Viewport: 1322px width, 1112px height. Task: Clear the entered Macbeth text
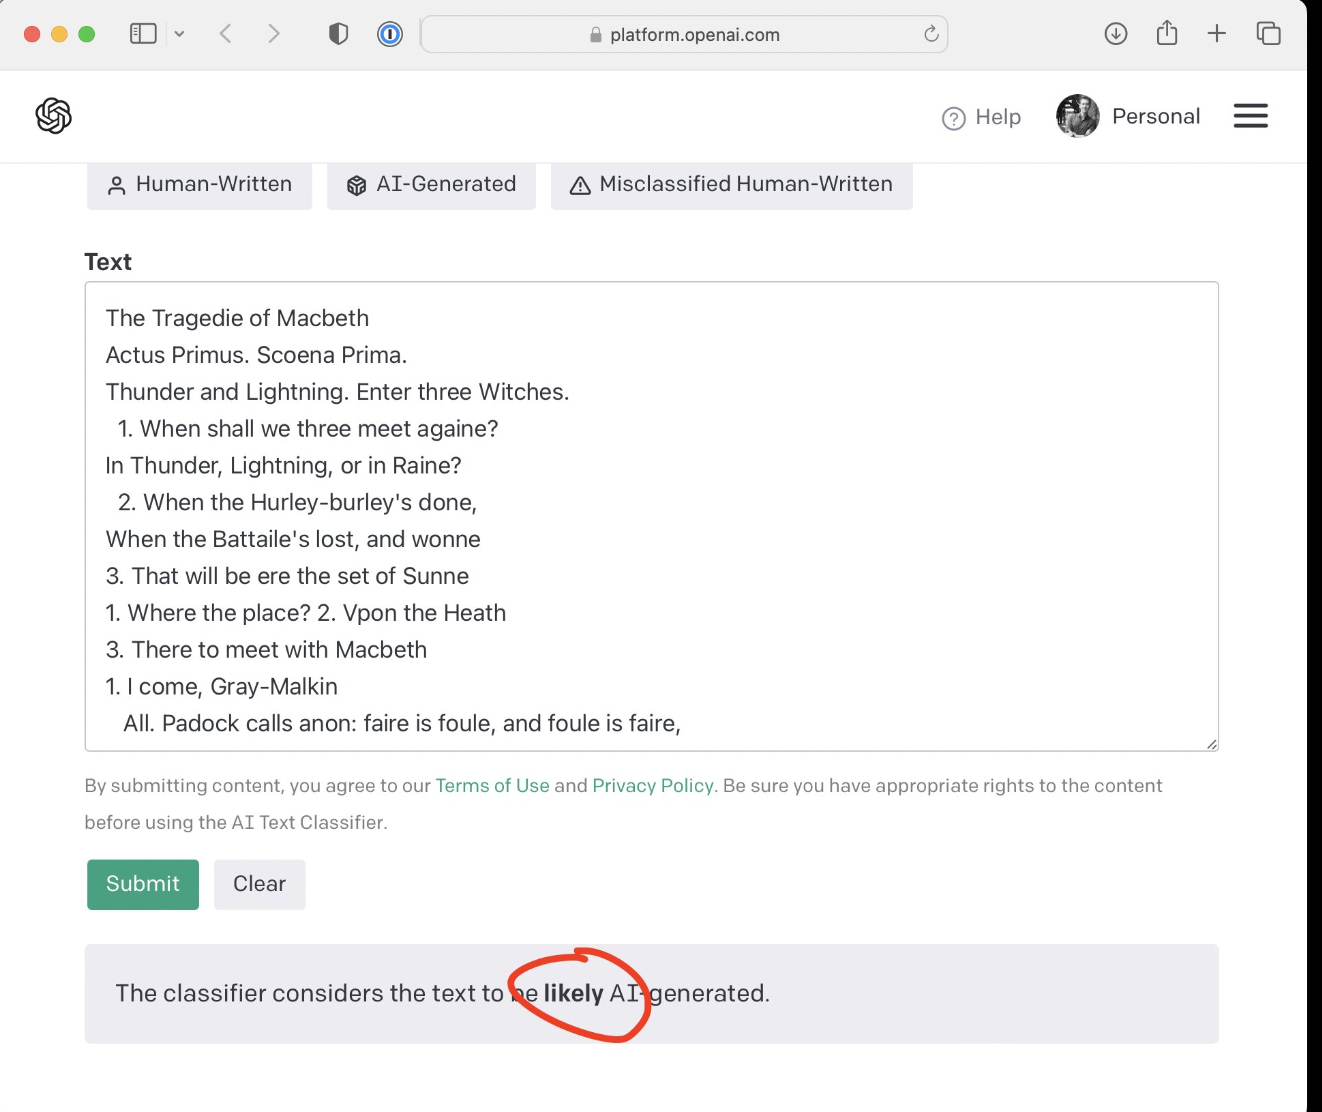coord(259,884)
